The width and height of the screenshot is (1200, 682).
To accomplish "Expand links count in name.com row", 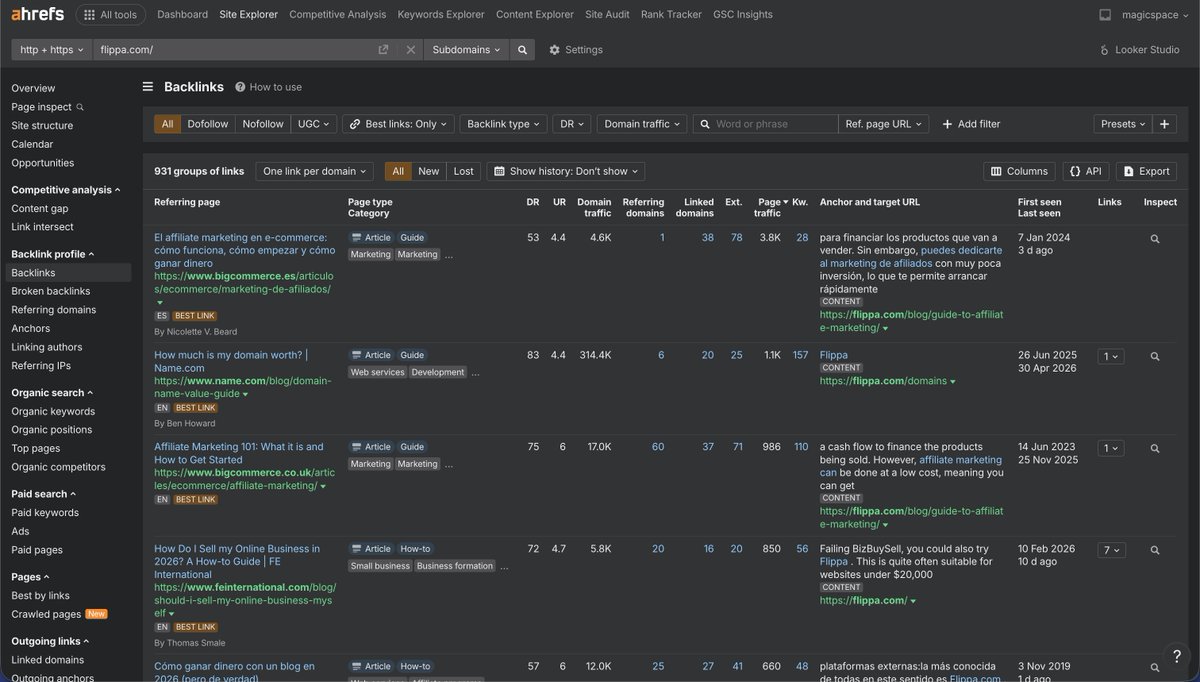I will (x=1110, y=356).
